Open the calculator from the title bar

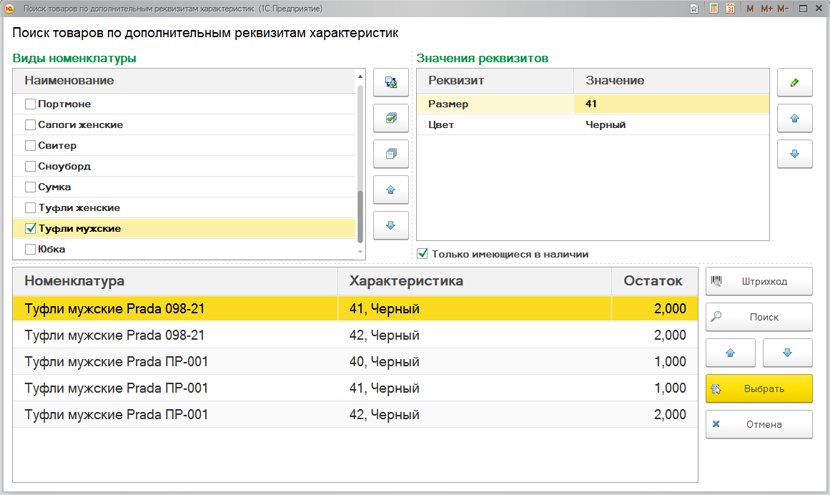pyautogui.click(x=714, y=8)
